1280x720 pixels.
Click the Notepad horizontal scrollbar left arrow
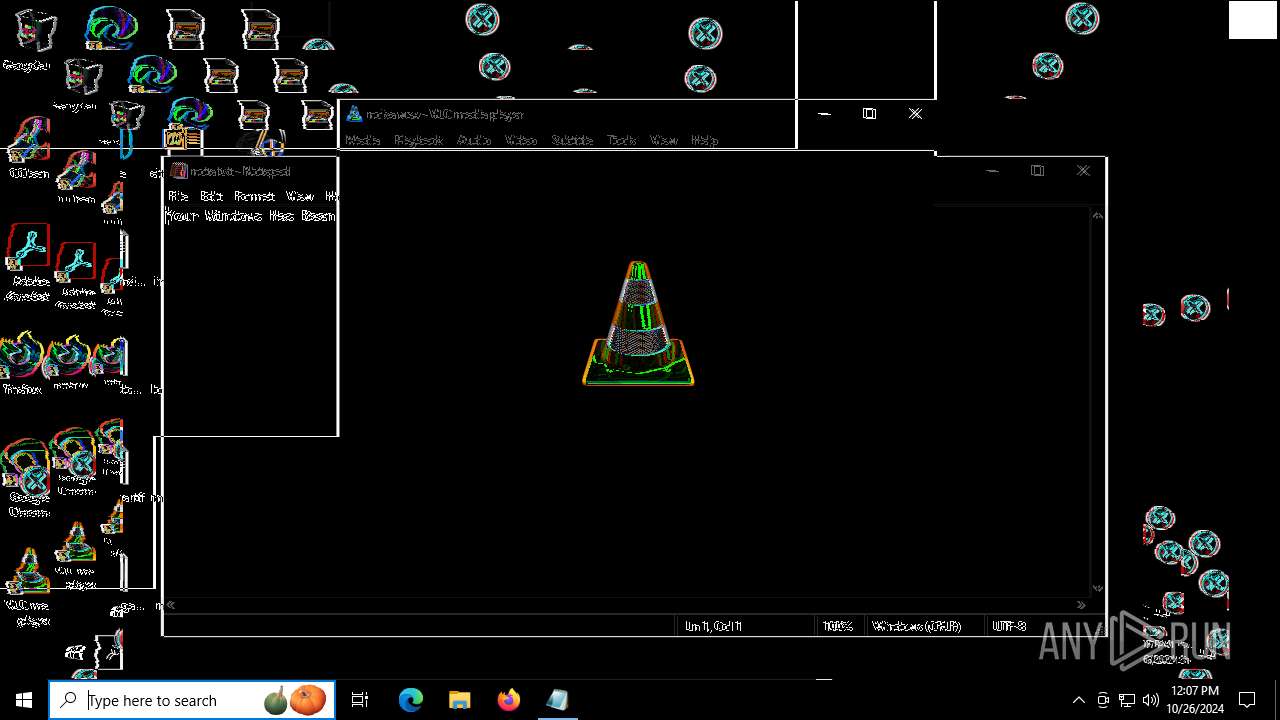coord(171,605)
